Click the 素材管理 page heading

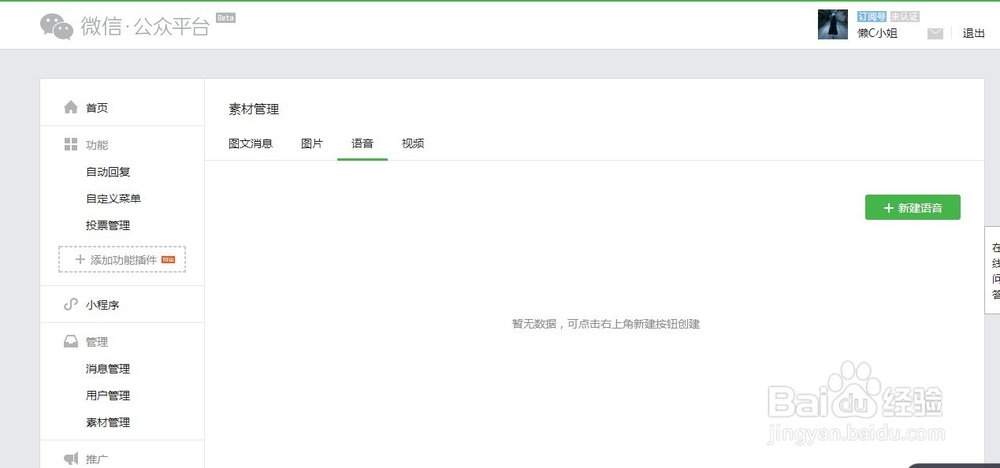[x=254, y=109]
